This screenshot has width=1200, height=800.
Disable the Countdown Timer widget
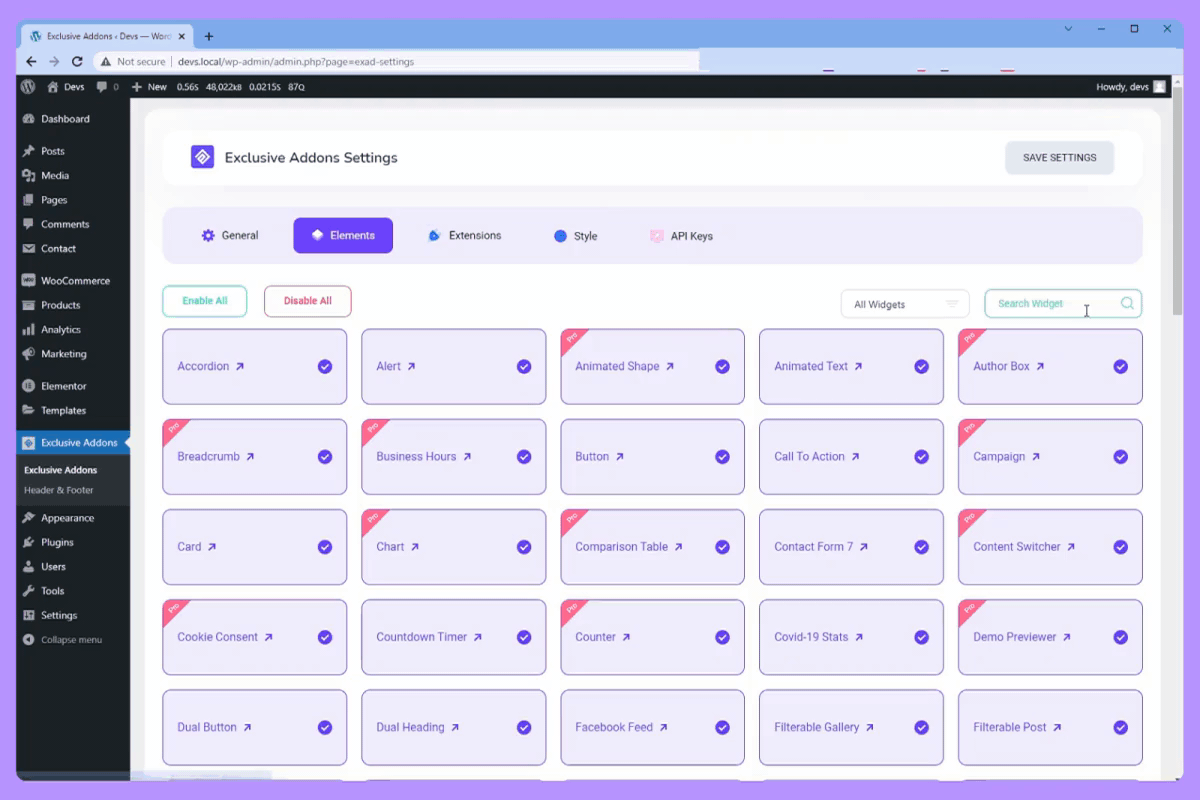(x=523, y=636)
